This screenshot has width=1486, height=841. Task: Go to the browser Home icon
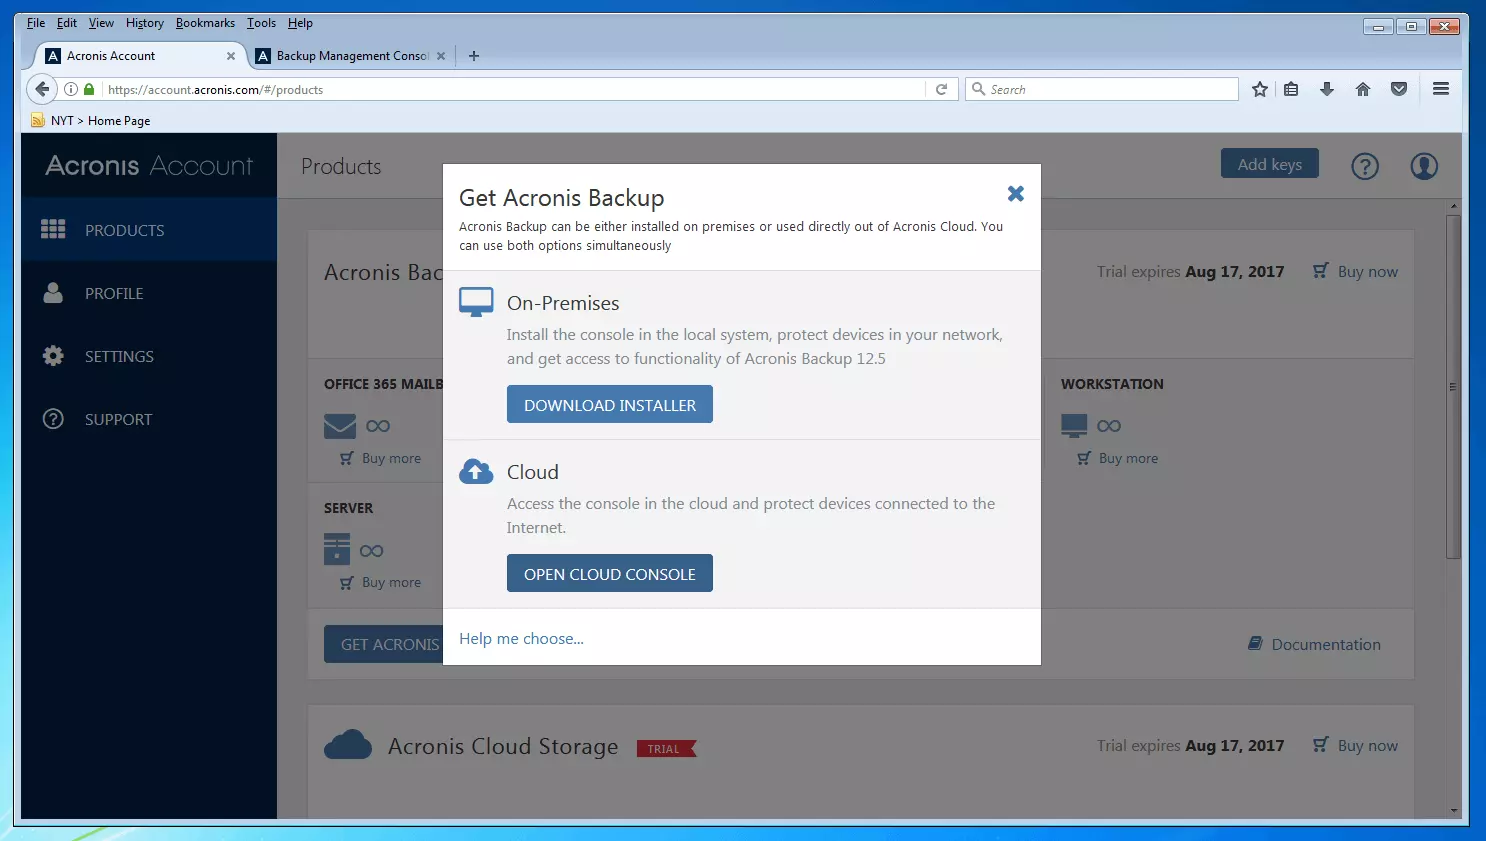tap(1363, 89)
